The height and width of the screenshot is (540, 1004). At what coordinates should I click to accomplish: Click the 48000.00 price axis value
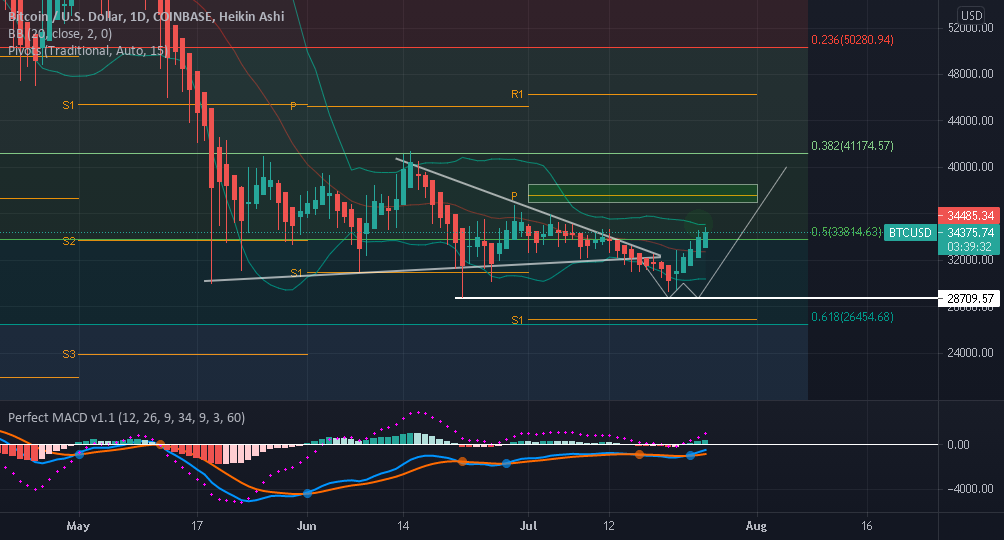click(x=970, y=74)
